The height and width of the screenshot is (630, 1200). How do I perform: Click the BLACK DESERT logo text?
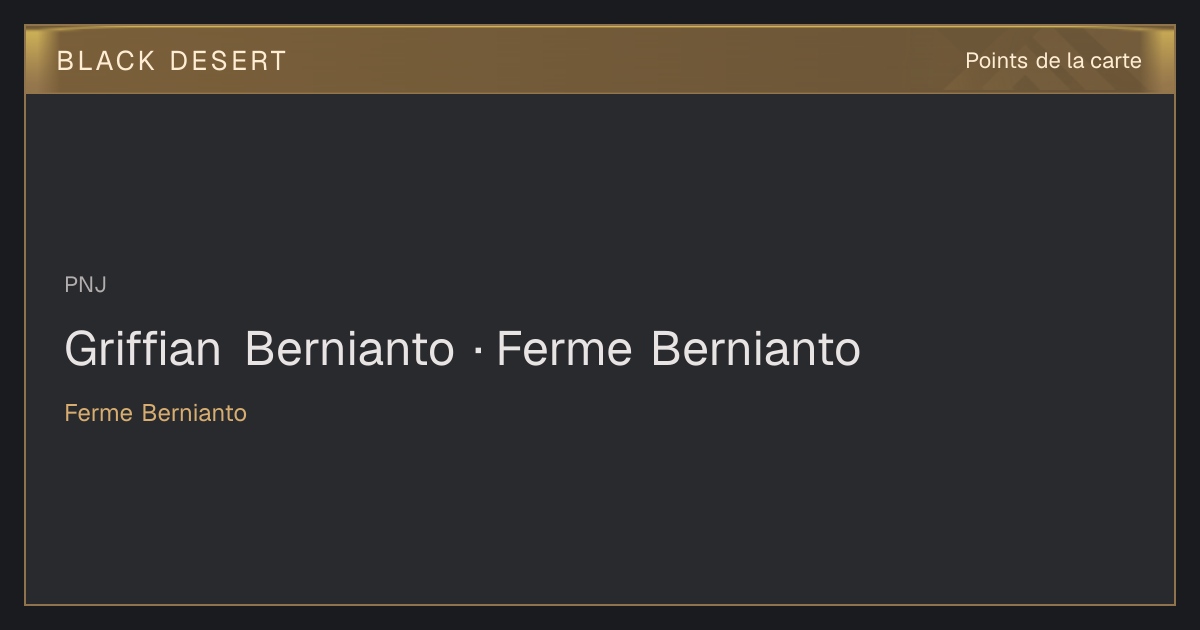172,61
